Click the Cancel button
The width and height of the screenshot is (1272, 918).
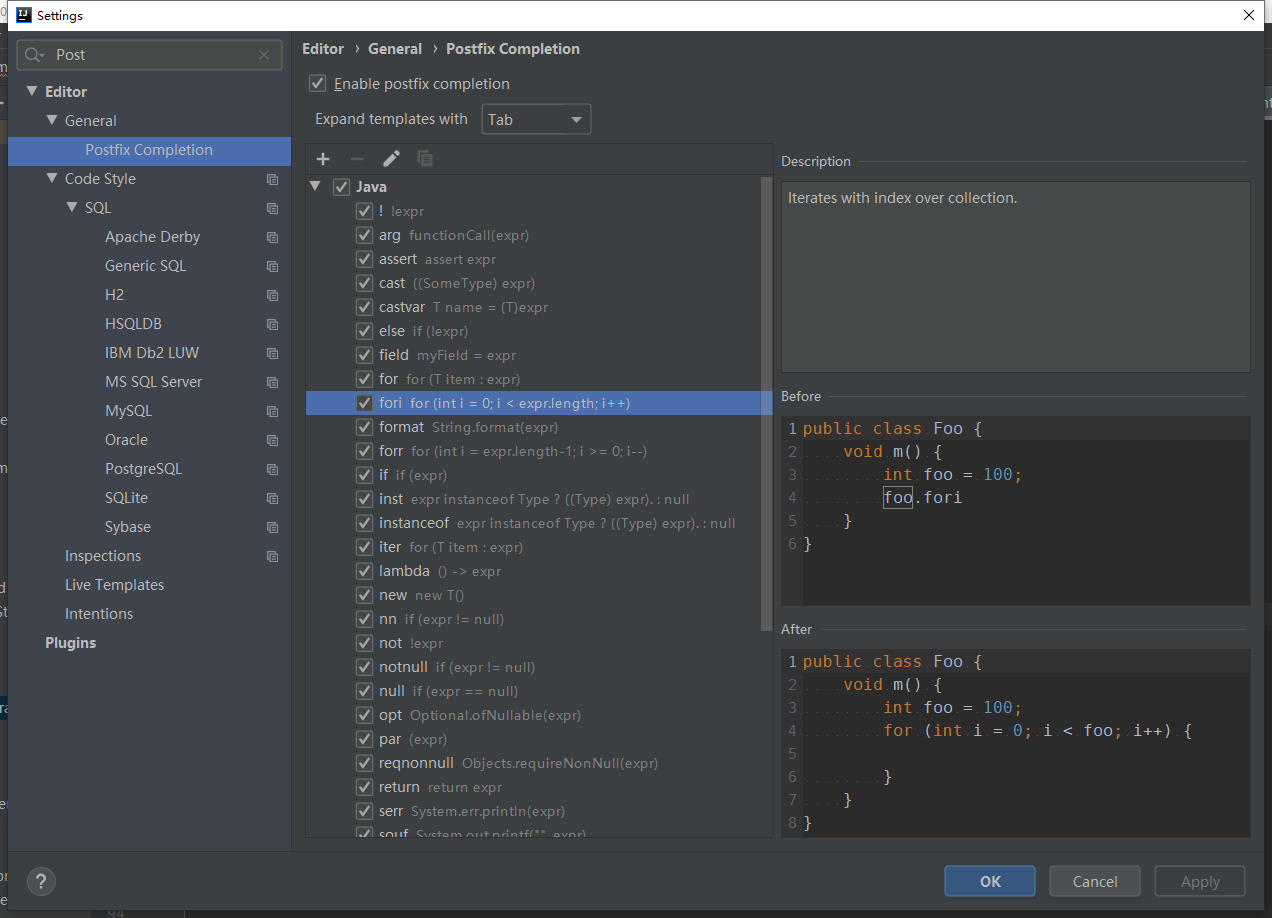click(1095, 881)
